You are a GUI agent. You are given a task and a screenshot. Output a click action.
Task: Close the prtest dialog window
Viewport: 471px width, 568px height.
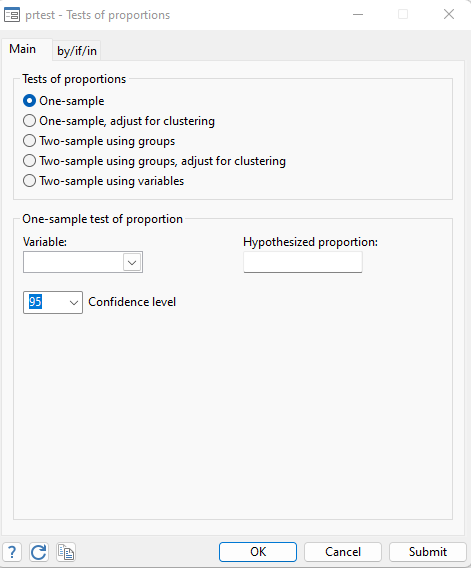(x=449, y=14)
